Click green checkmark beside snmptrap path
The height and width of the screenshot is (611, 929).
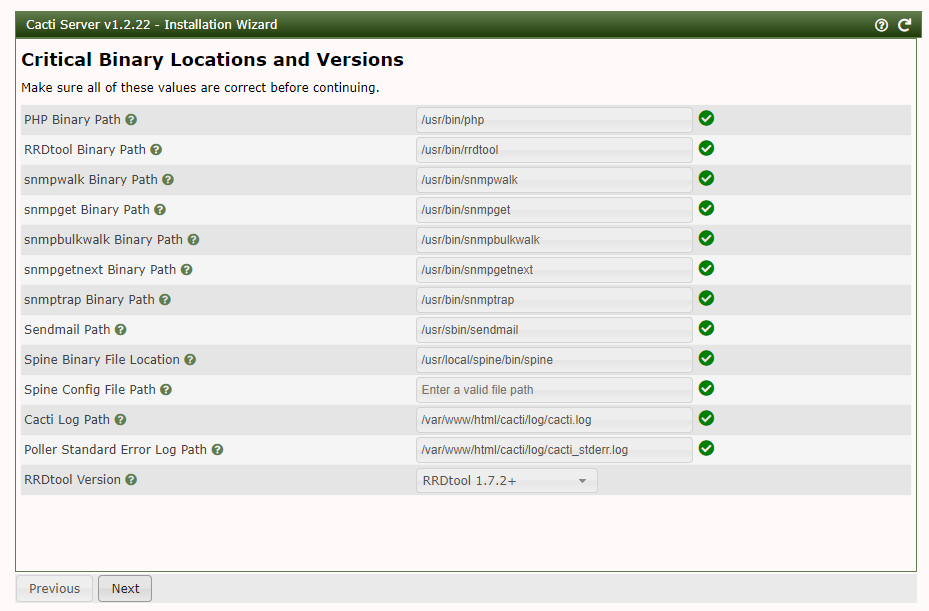pyautogui.click(x=706, y=298)
